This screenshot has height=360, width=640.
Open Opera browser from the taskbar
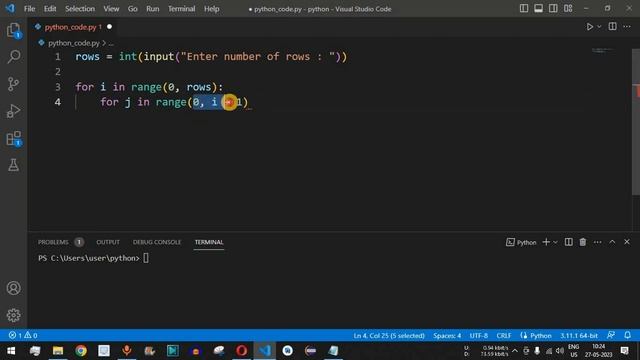[241, 351]
